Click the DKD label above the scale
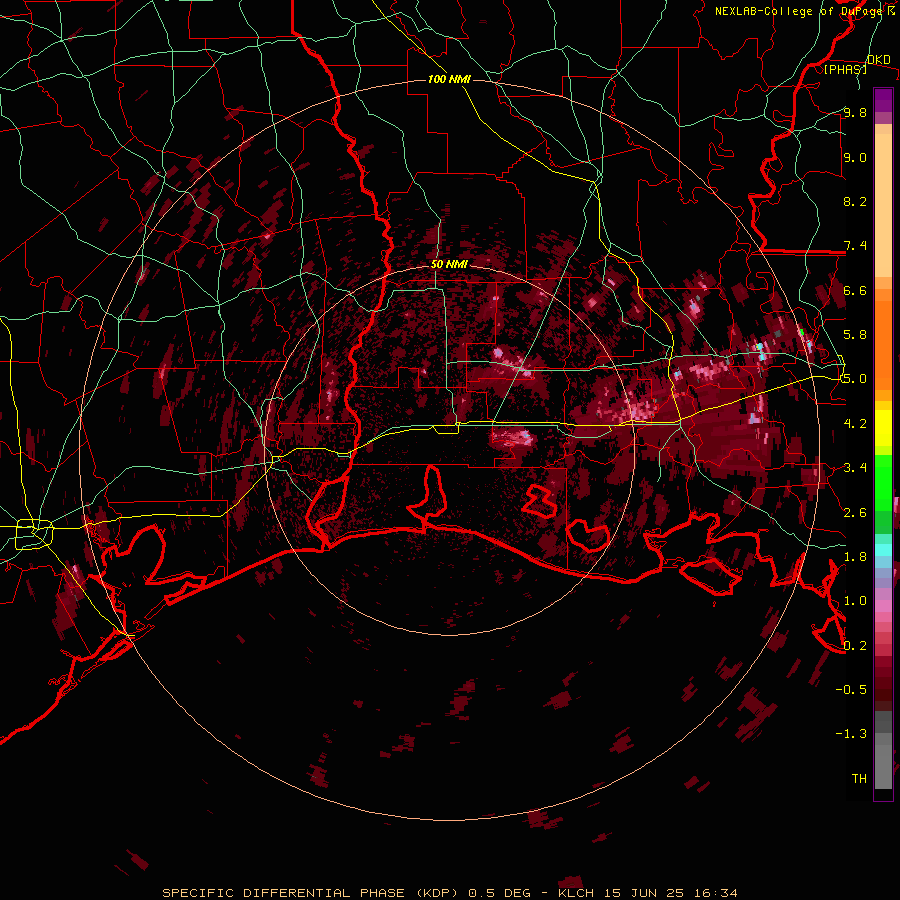The width and height of the screenshot is (900, 900). [879, 60]
